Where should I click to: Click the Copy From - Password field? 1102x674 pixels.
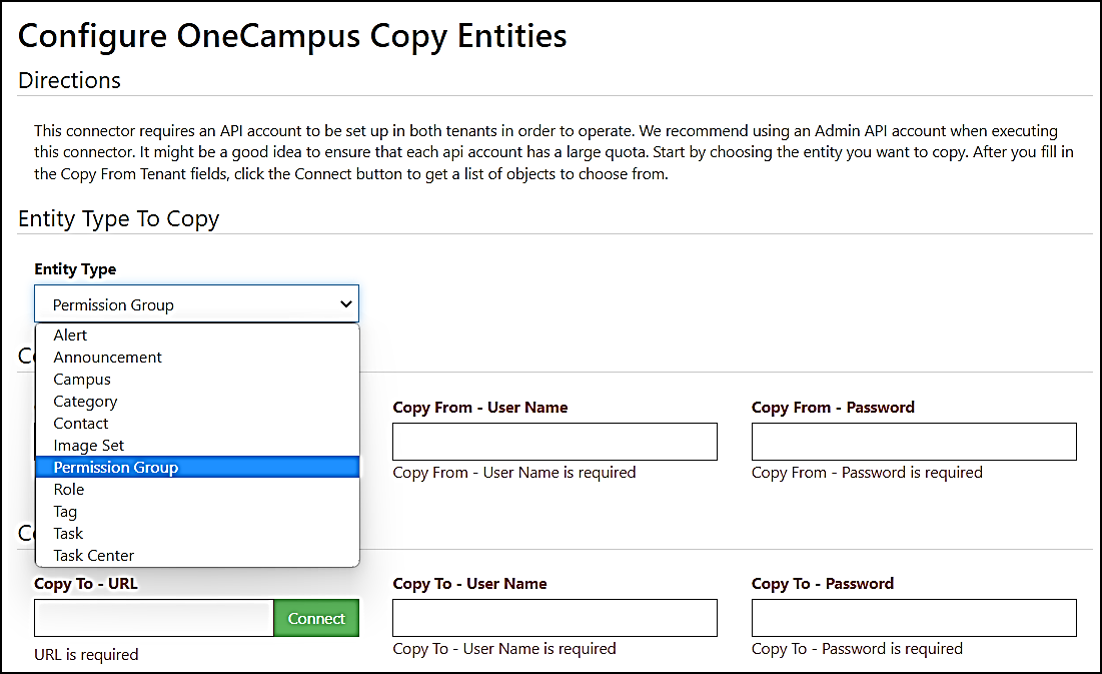(913, 441)
